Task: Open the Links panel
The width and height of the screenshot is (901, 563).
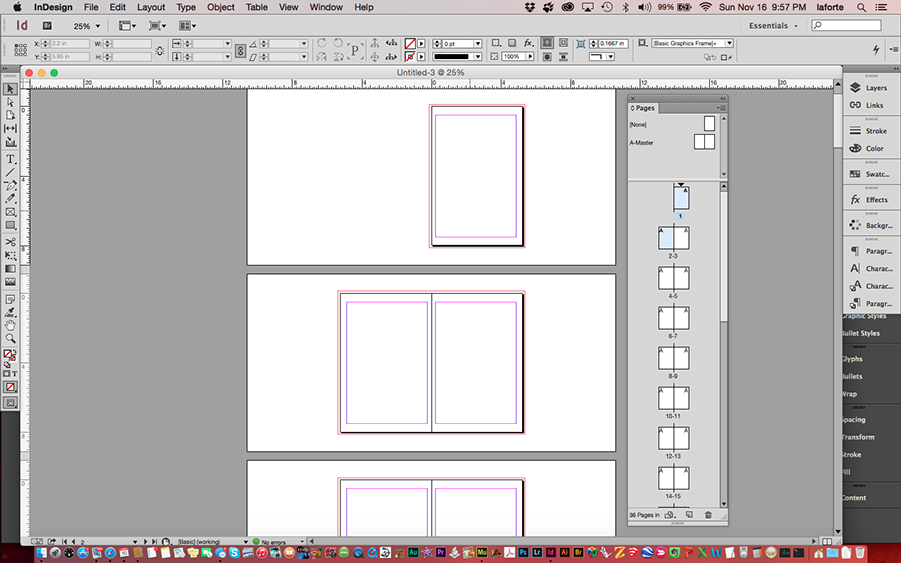Action: (869, 105)
